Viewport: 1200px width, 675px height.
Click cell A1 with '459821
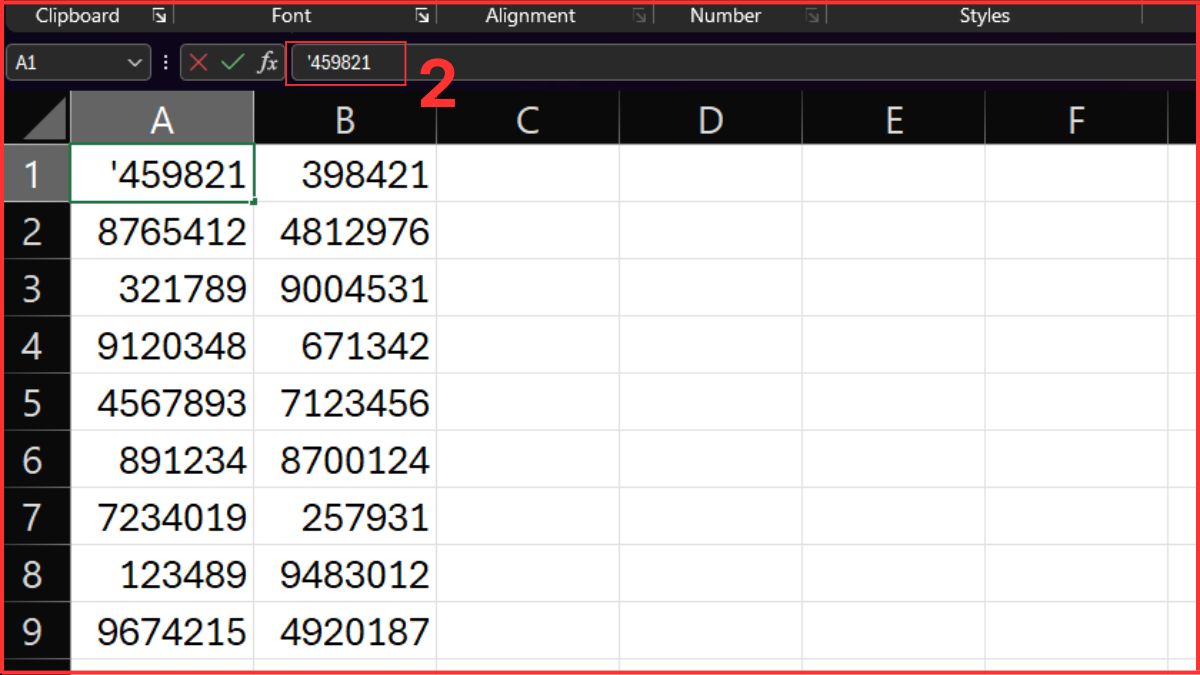[x=162, y=174]
